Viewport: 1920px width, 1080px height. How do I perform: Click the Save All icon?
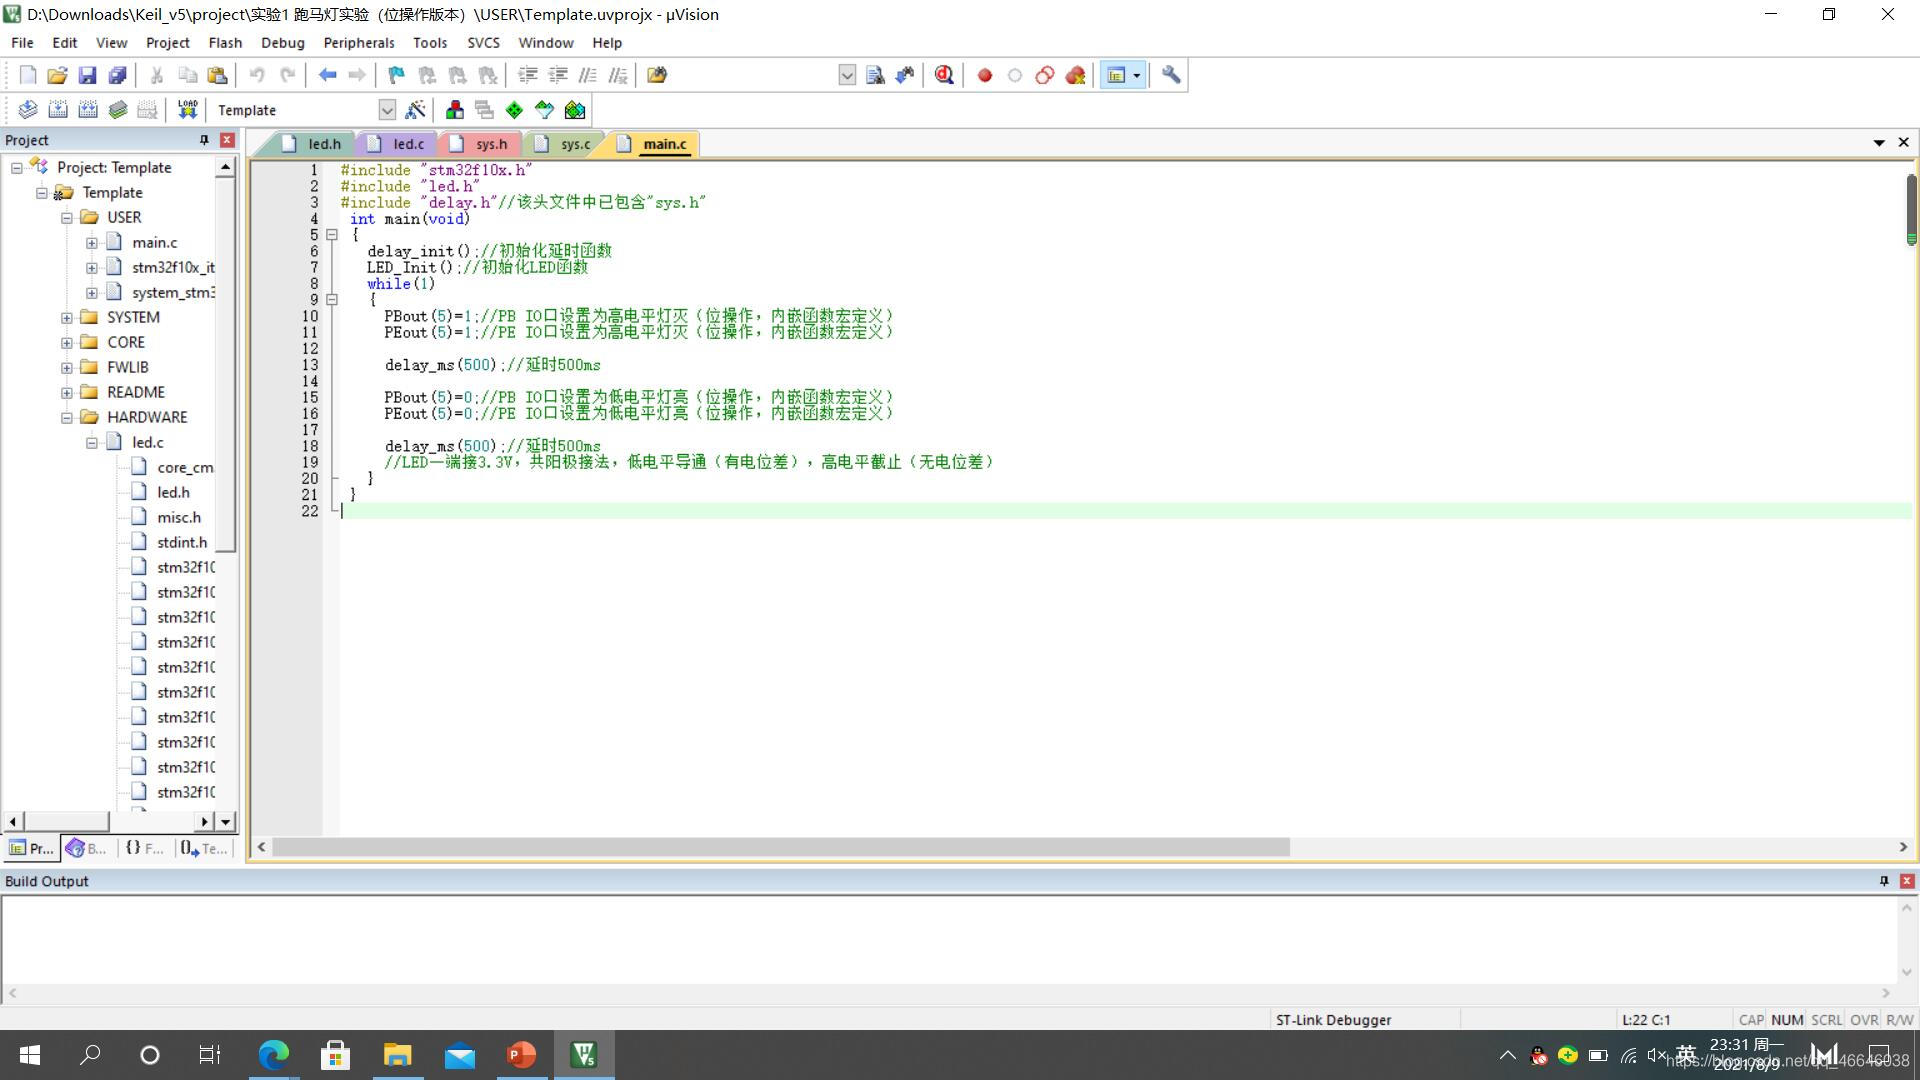(x=117, y=75)
